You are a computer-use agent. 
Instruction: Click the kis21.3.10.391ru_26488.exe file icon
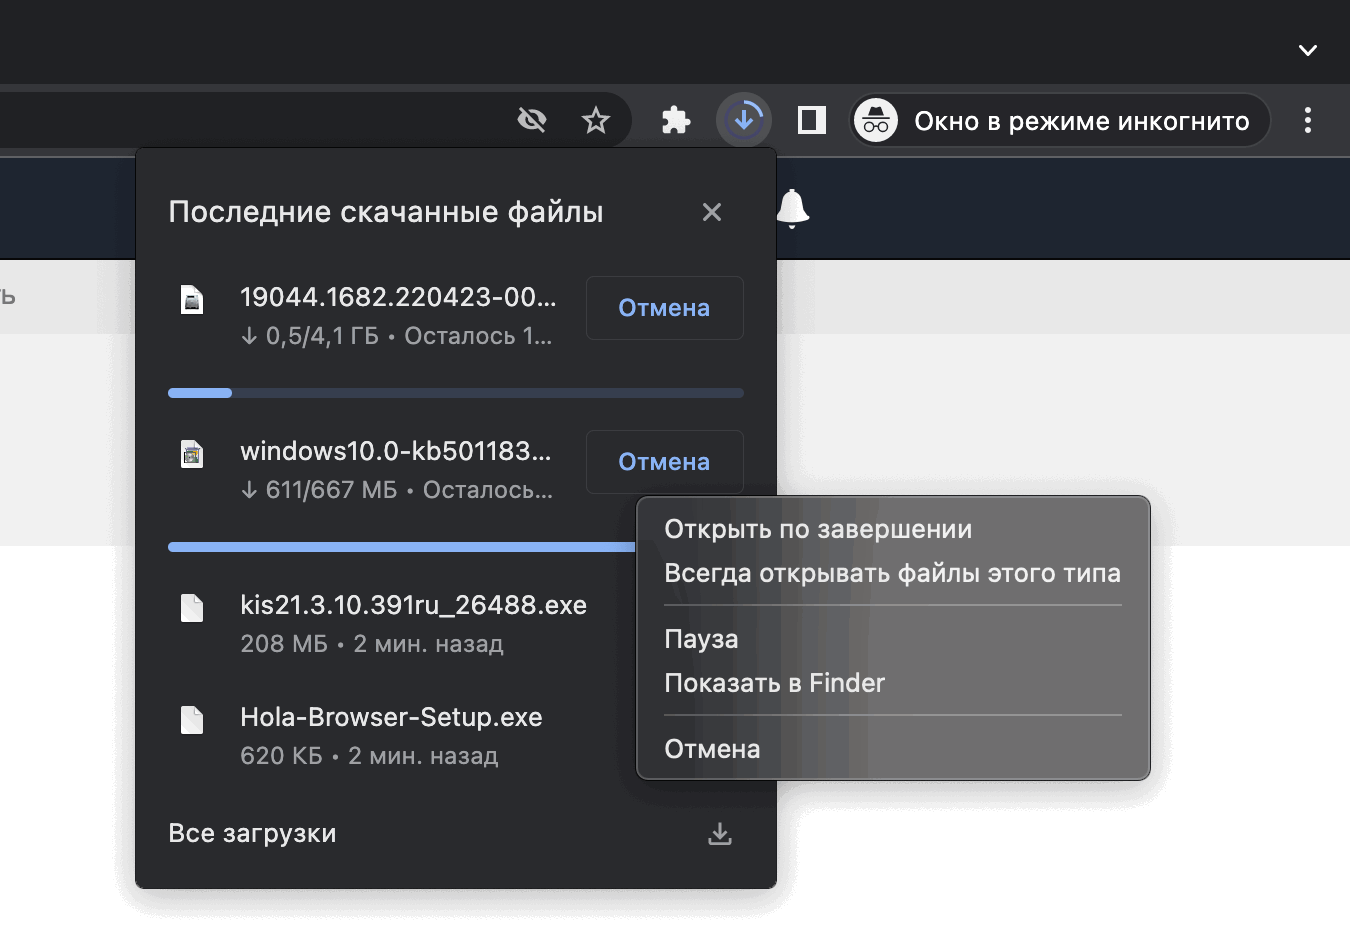192,608
